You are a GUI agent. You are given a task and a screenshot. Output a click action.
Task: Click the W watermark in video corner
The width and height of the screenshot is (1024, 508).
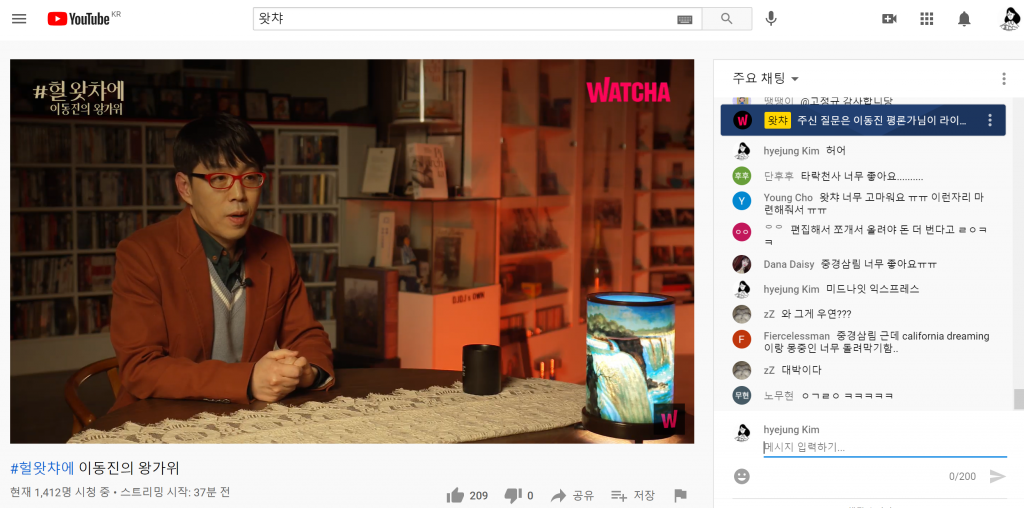(x=669, y=419)
